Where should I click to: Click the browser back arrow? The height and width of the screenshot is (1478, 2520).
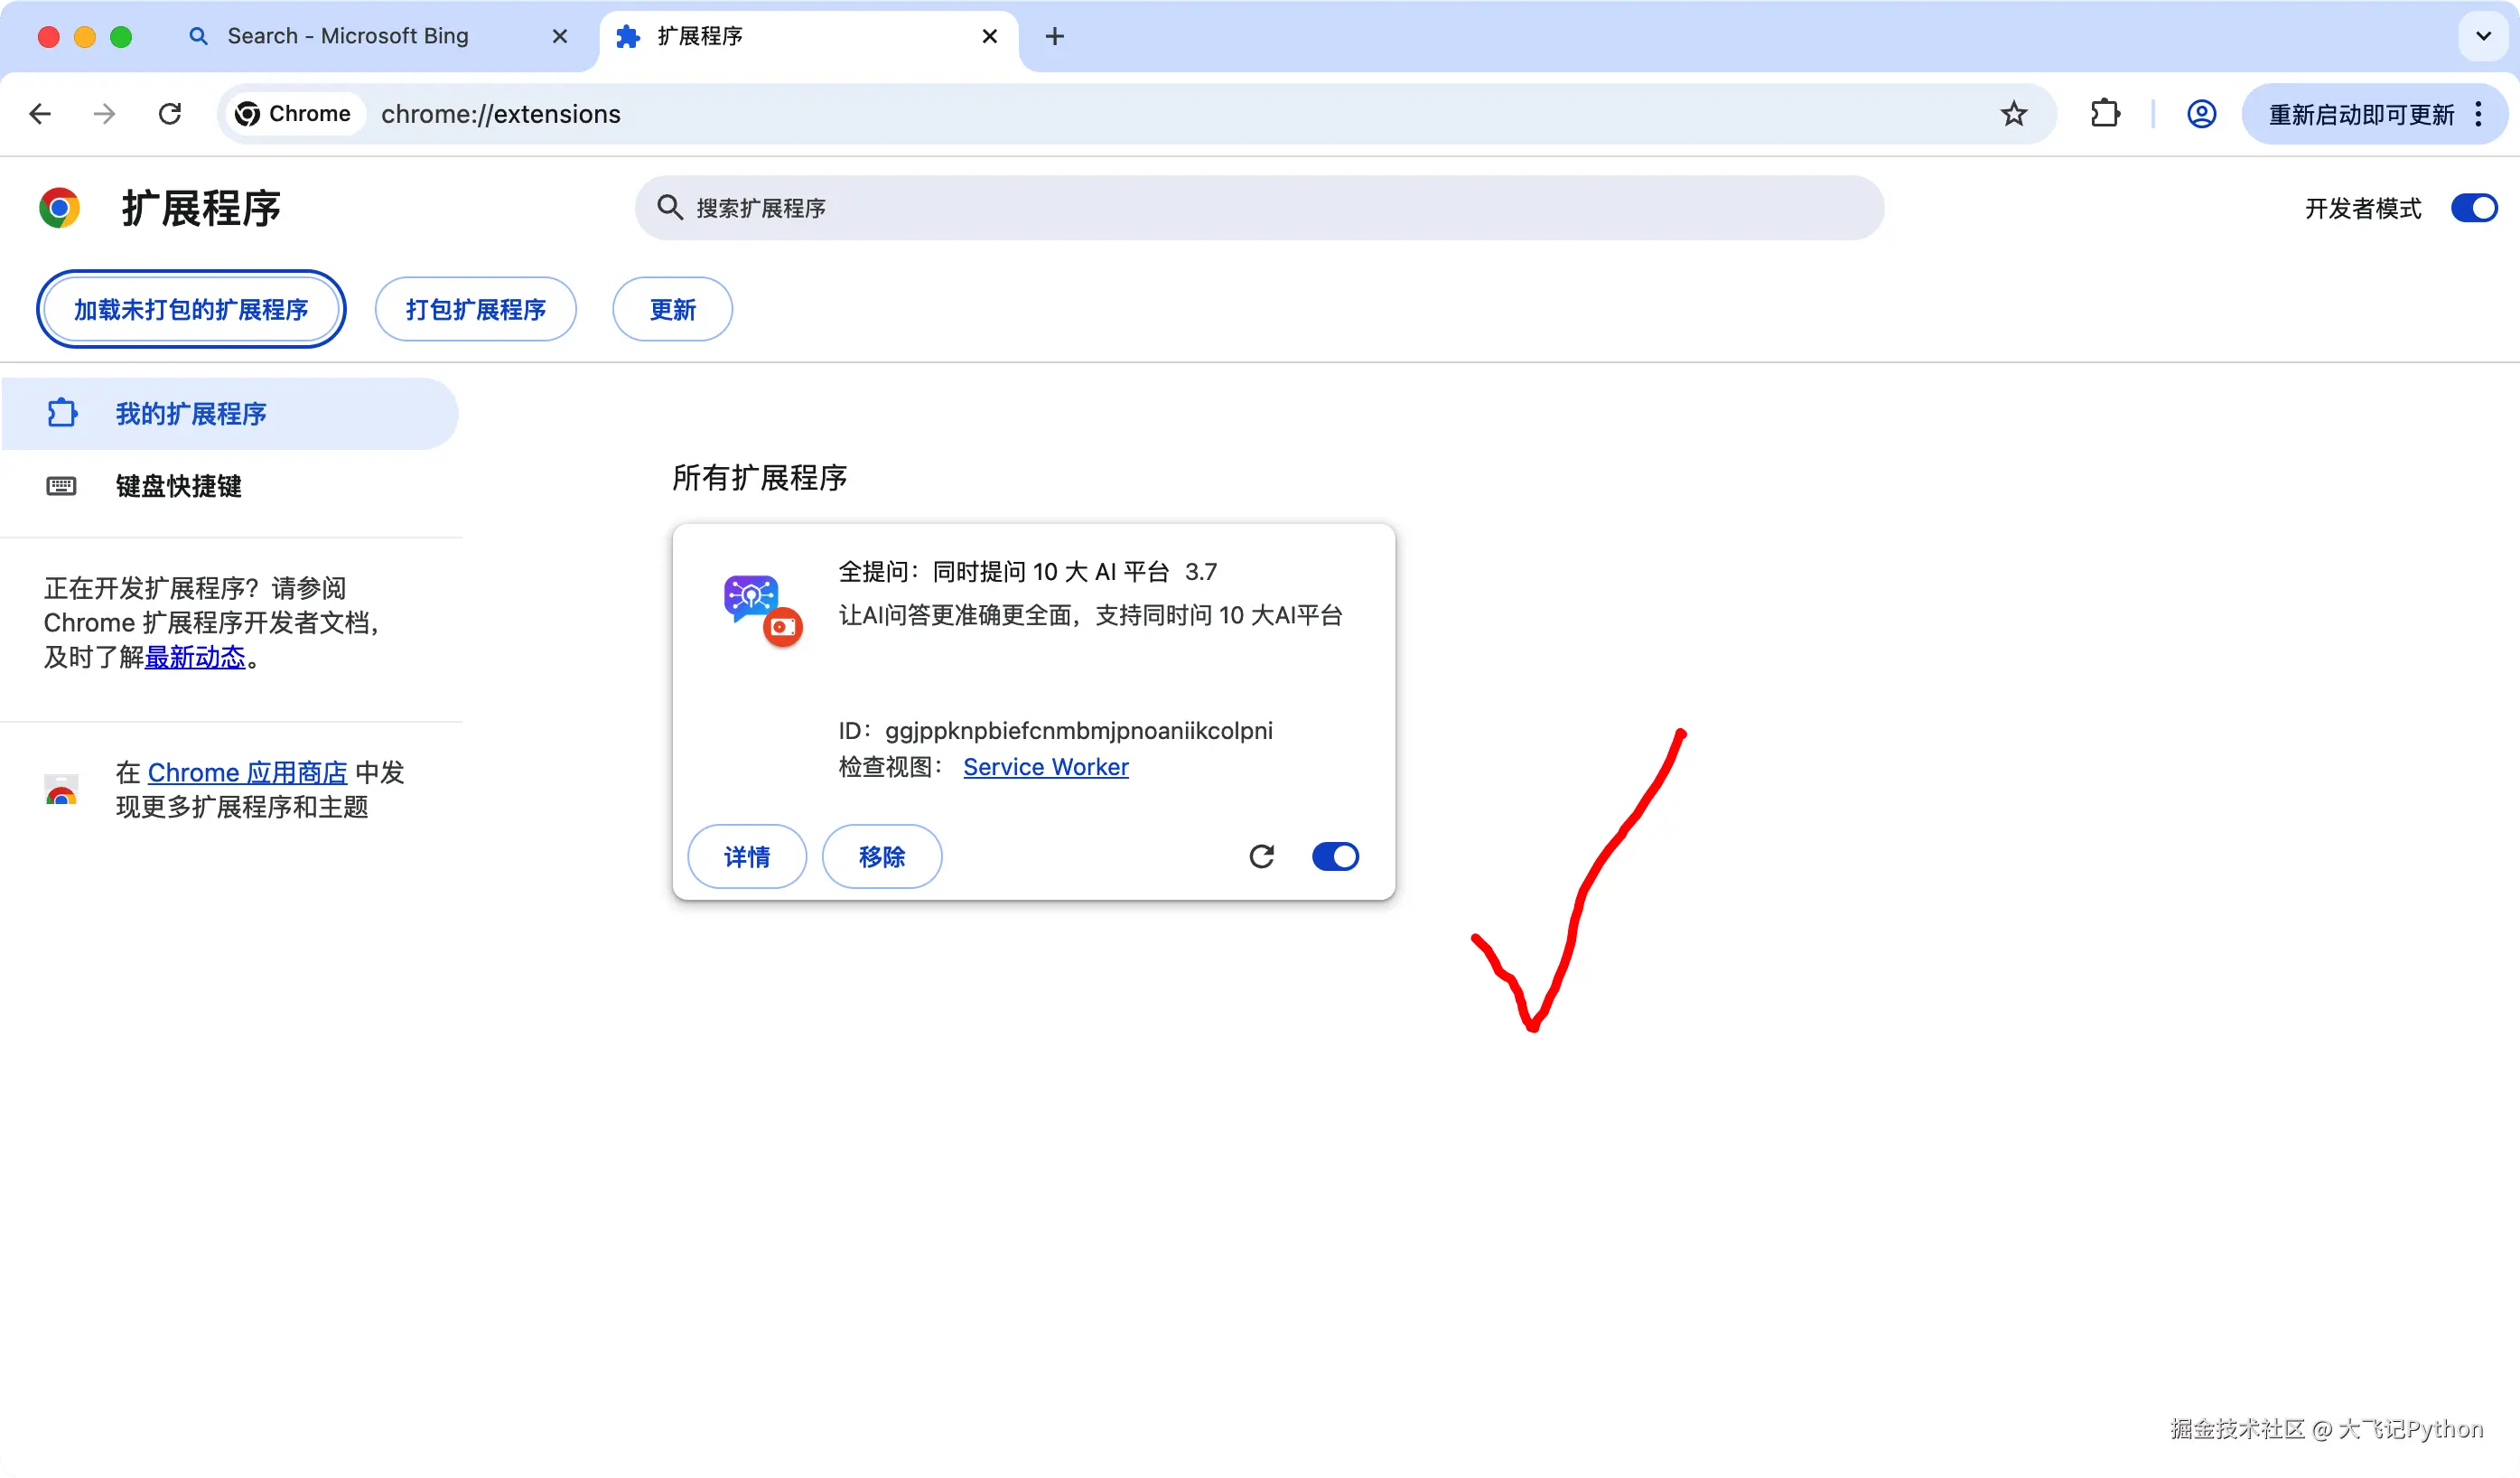tap(40, 114)
